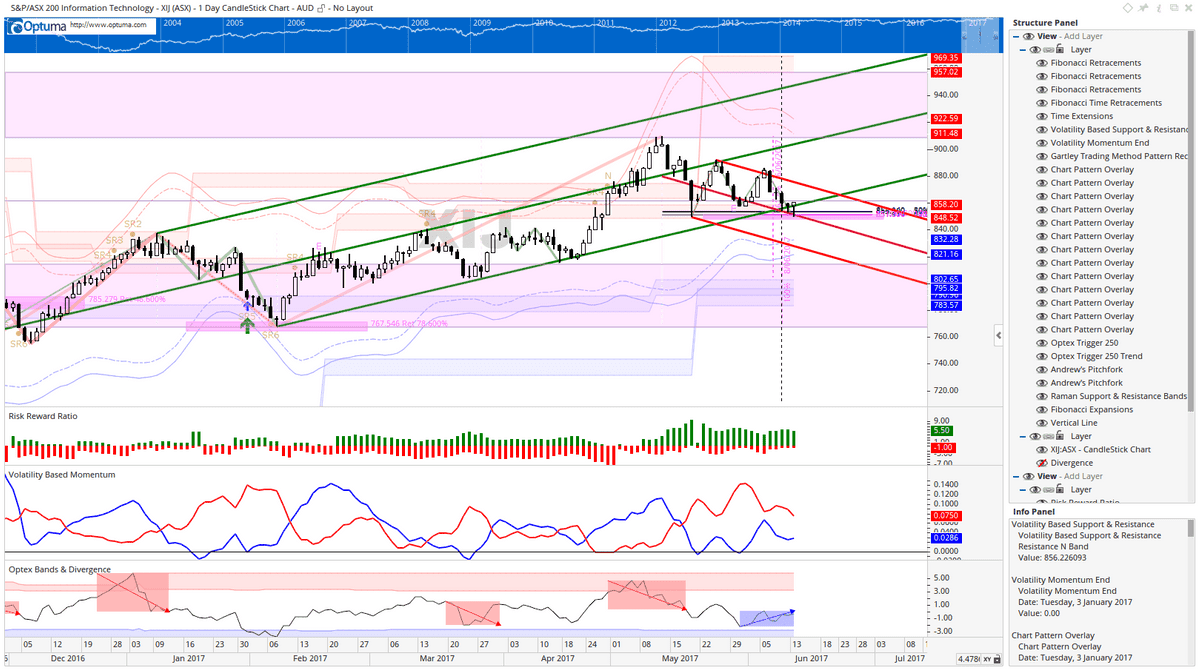Click the unlock icon beside AUD in title
The width and height of the screenshot is (1200, 672).
tap(323, 9)
